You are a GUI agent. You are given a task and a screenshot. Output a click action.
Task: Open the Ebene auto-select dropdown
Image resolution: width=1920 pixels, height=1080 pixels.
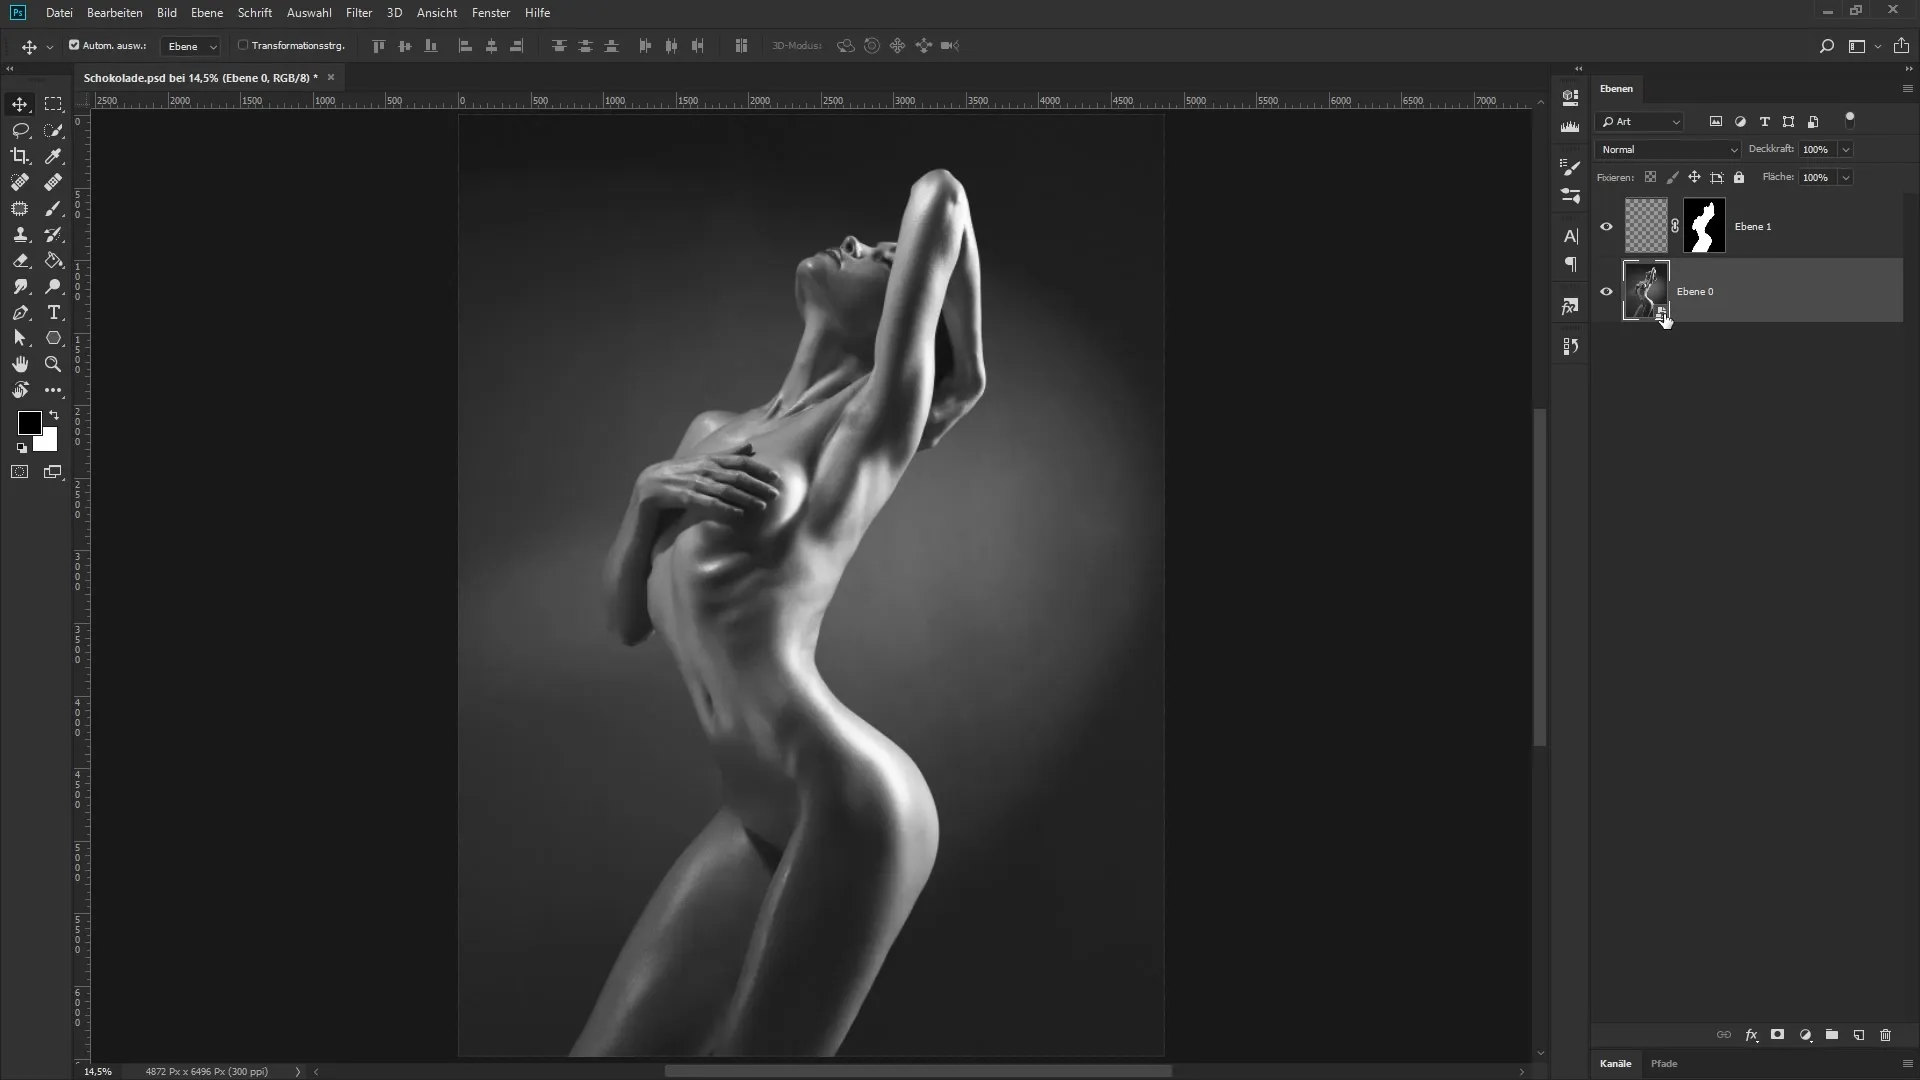190,46
